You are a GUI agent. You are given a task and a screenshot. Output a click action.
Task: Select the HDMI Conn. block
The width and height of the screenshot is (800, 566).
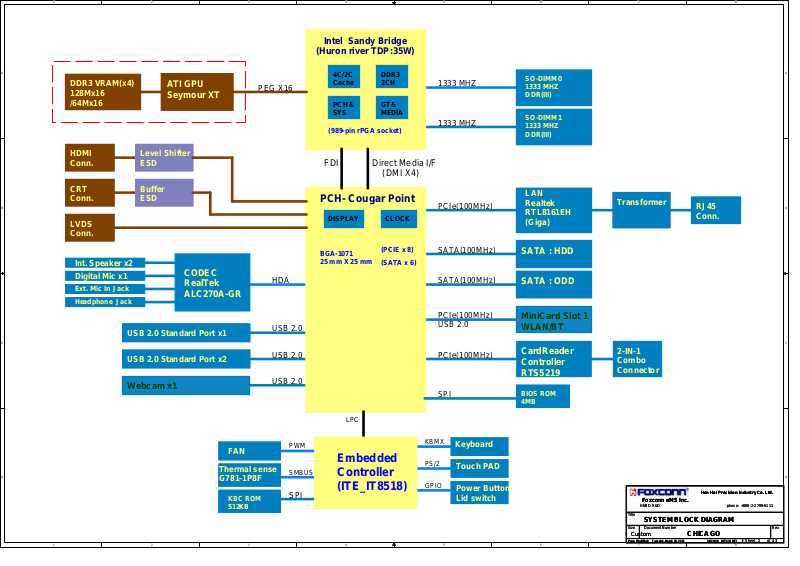click(x=88, y=157)
